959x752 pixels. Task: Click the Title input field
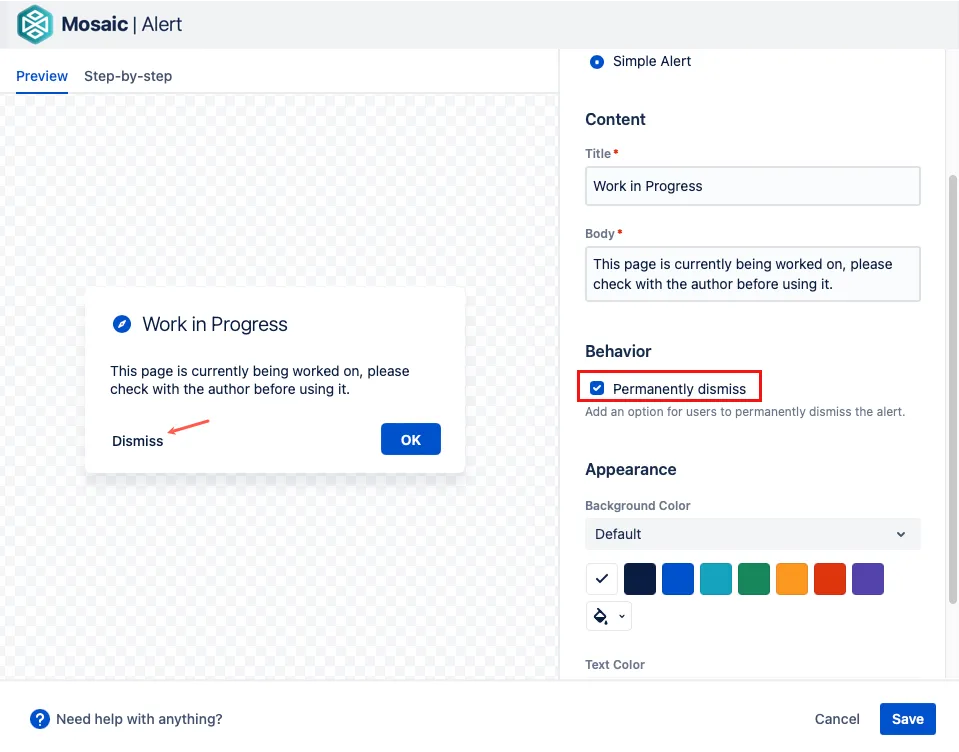click(x=752, y=186)
